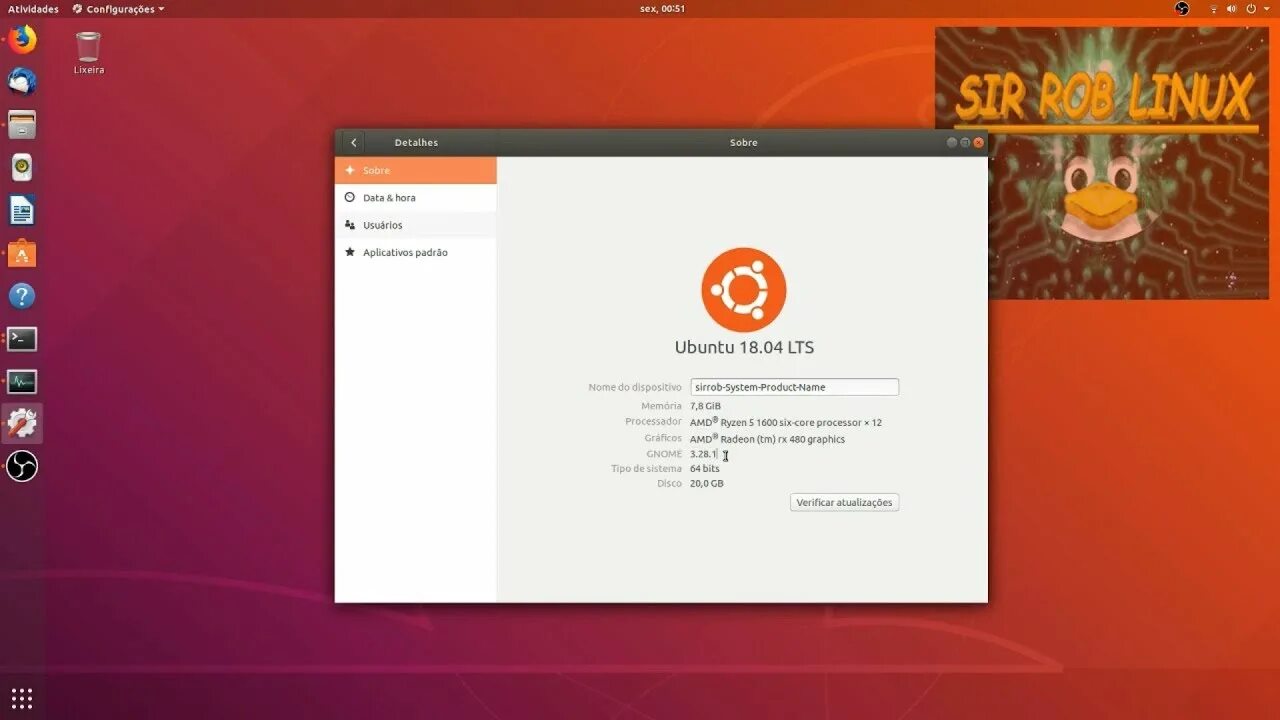Open the Help icon in dock
This screenshot has width=1280, height=720.
tap(22, 296)
